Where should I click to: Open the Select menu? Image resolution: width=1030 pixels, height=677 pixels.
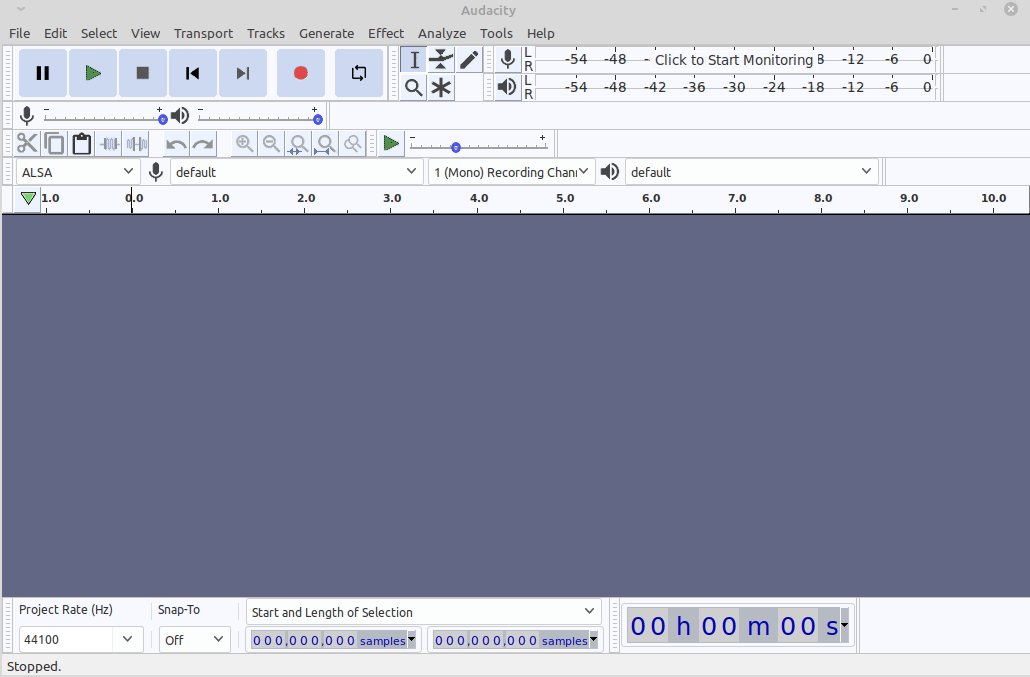click(x=99, y=33)
